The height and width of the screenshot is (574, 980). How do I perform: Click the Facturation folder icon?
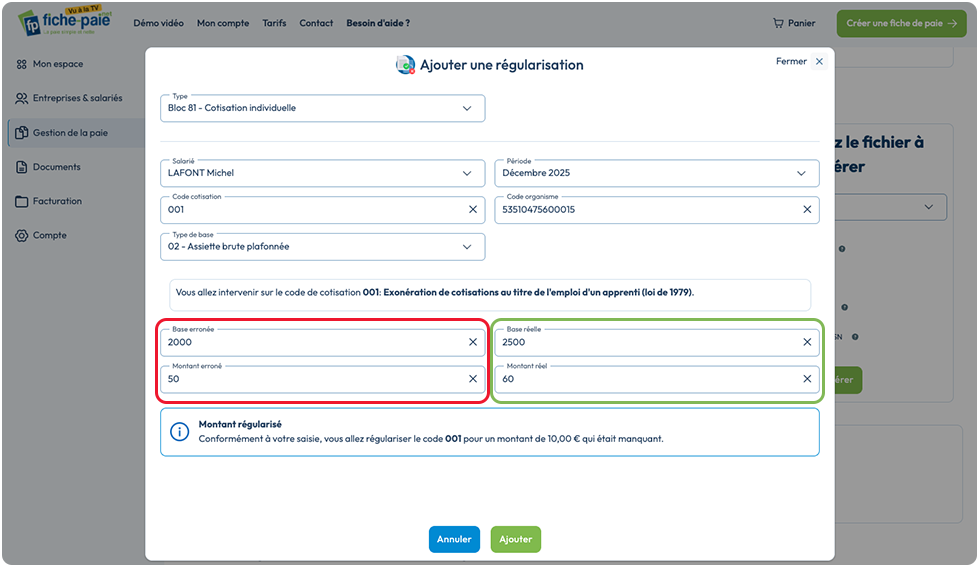pyautogui.click(x=22, y=202)
